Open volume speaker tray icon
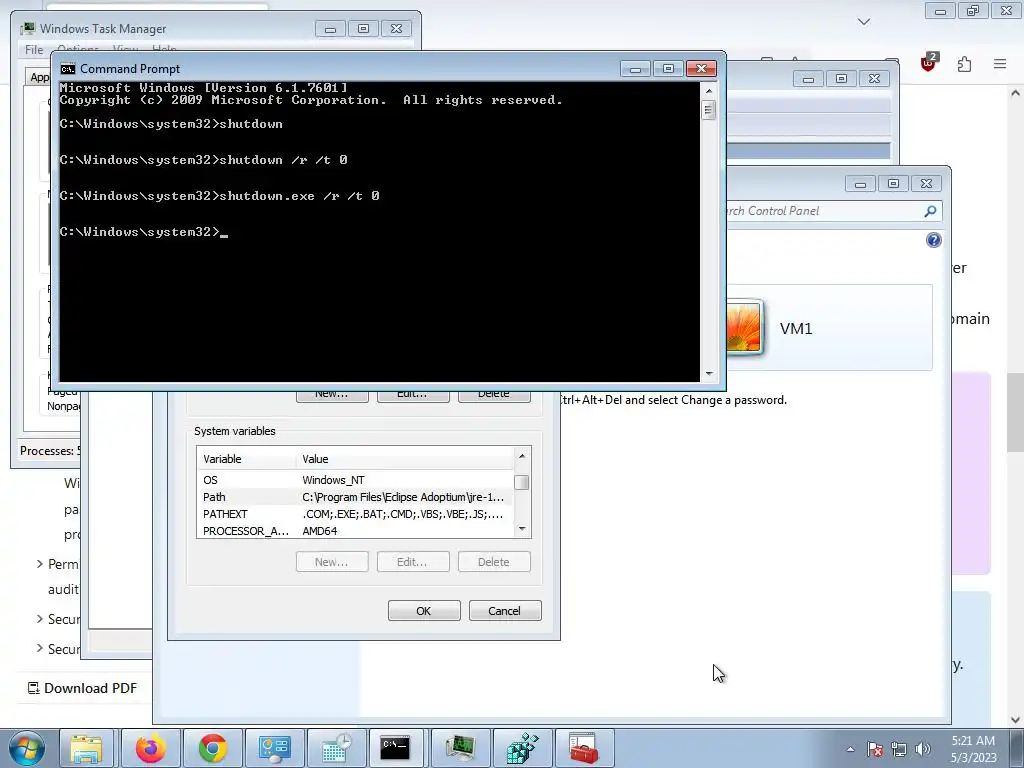 pyautogui.click(x=923, y=750)
